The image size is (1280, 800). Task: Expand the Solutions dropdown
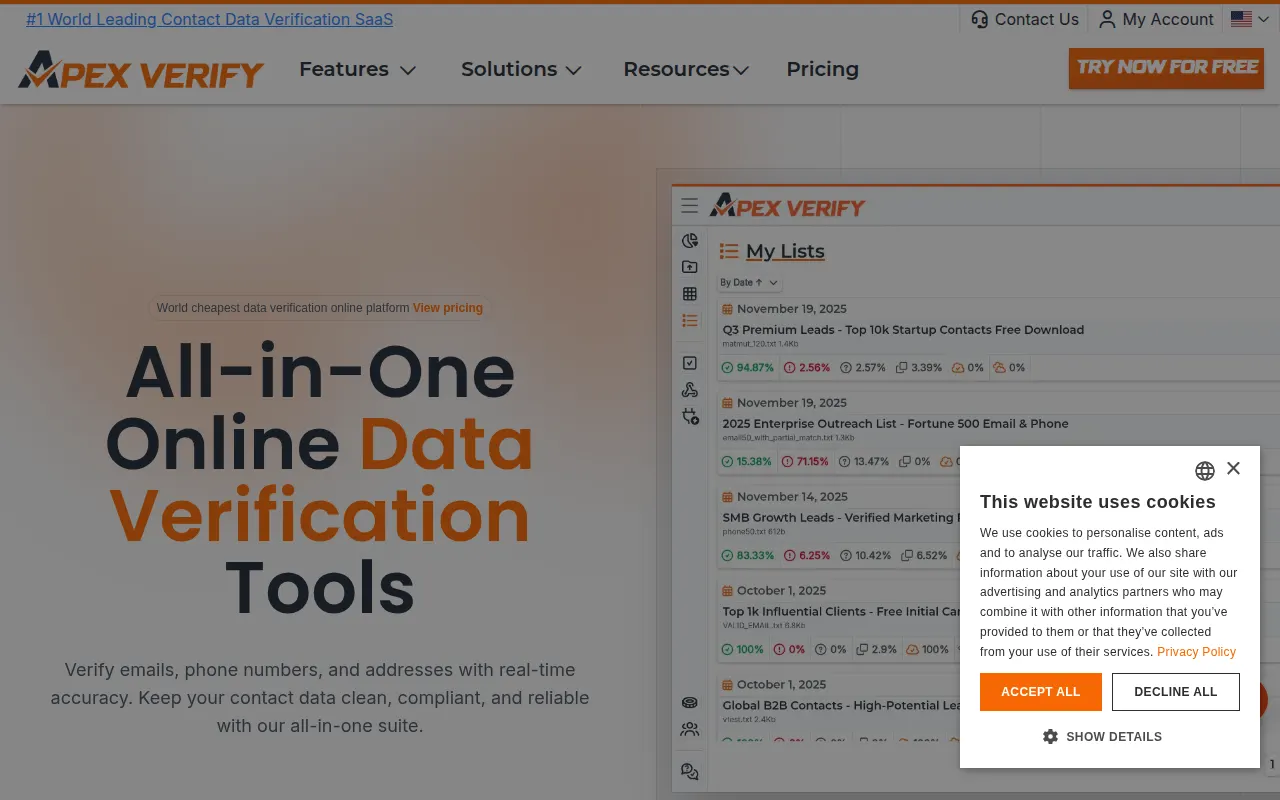pyautogui.click(x=521, y=69)
